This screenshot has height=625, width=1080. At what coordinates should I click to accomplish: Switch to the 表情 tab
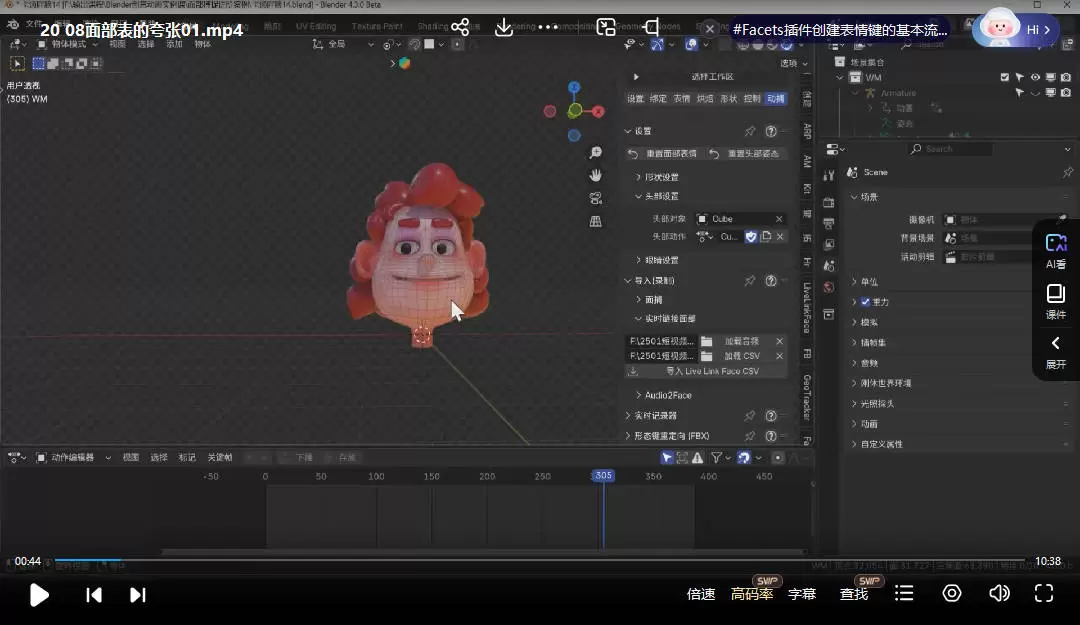click(682, 99)
